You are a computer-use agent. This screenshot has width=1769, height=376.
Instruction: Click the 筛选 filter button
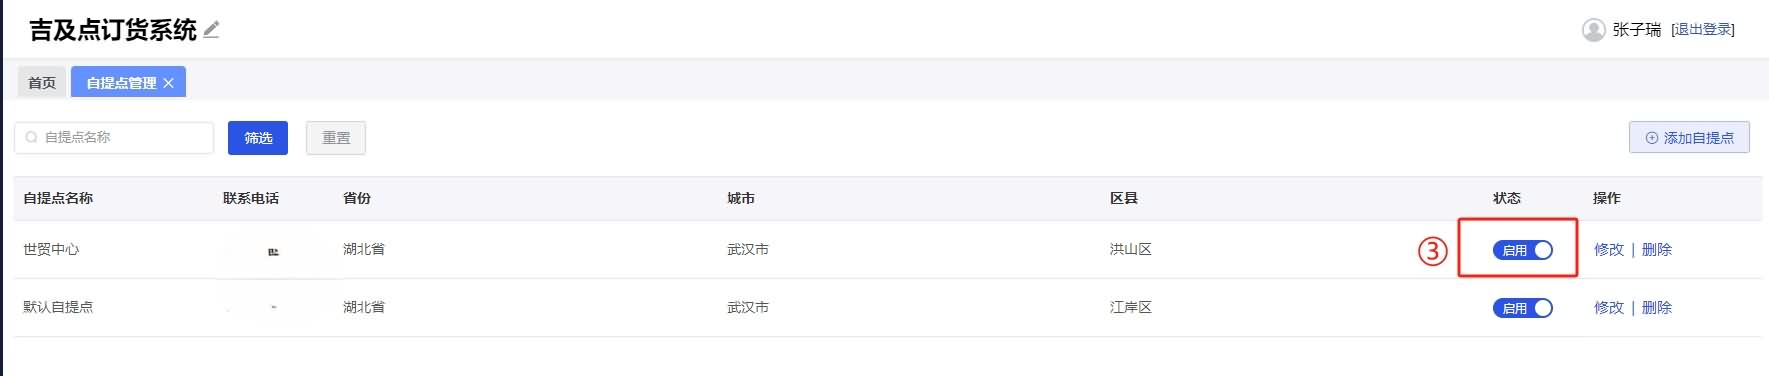(258, 138)
